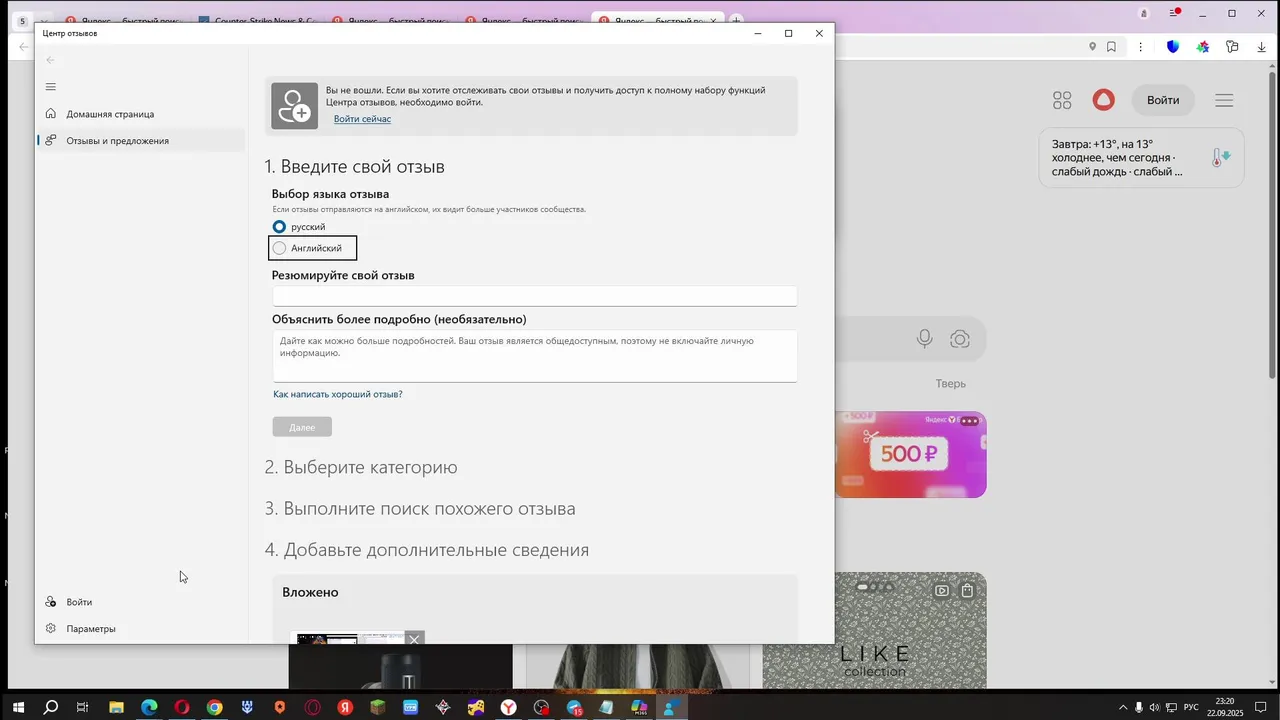Open the hamburger navigation menu in Feedback Hub

(51, 87)
